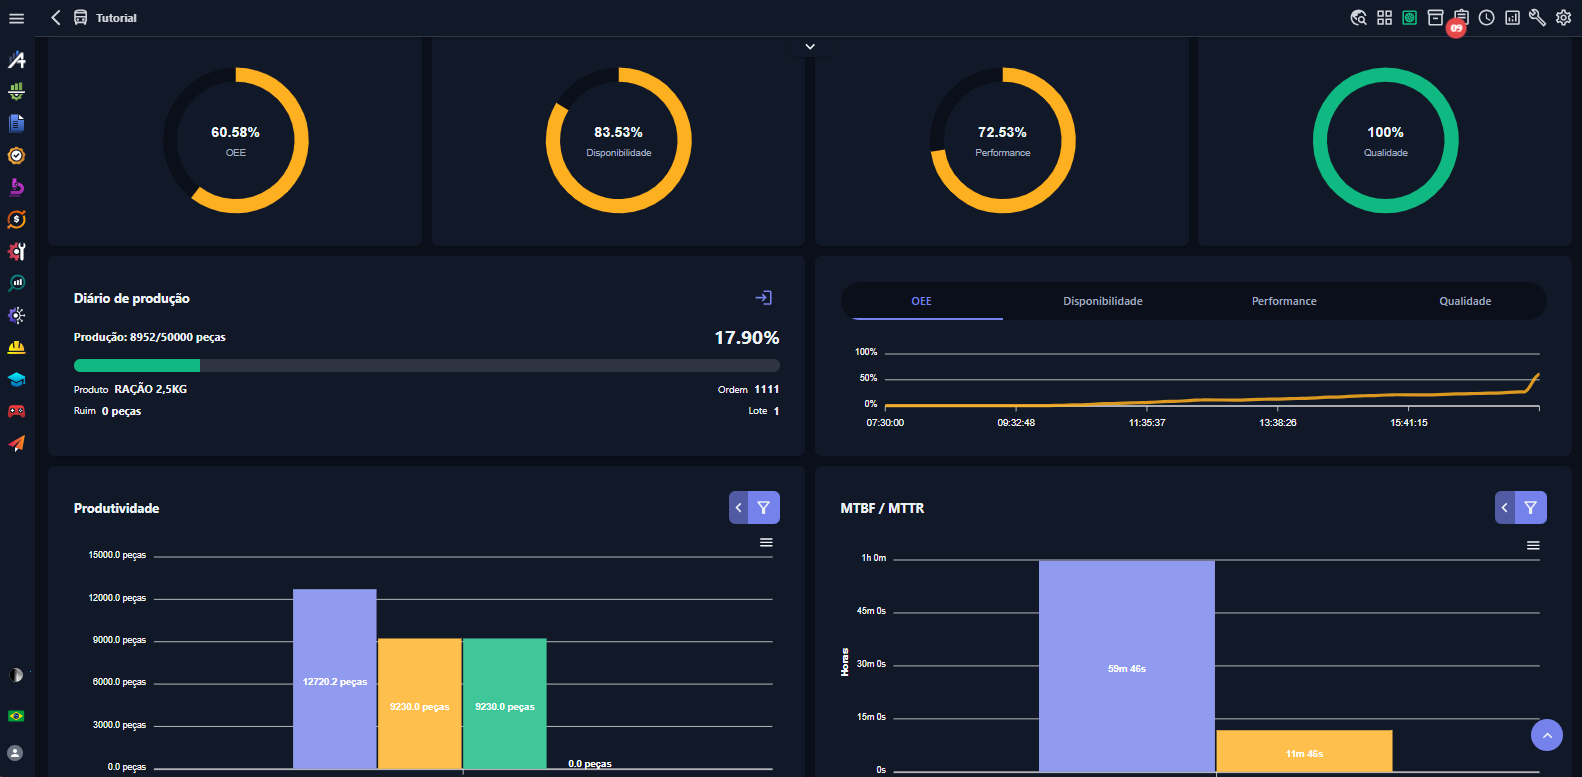Change language via Brazil flag icon
Image resolution: width=1582 pixels, height=777 pixels.
click(x=16, y=716)
